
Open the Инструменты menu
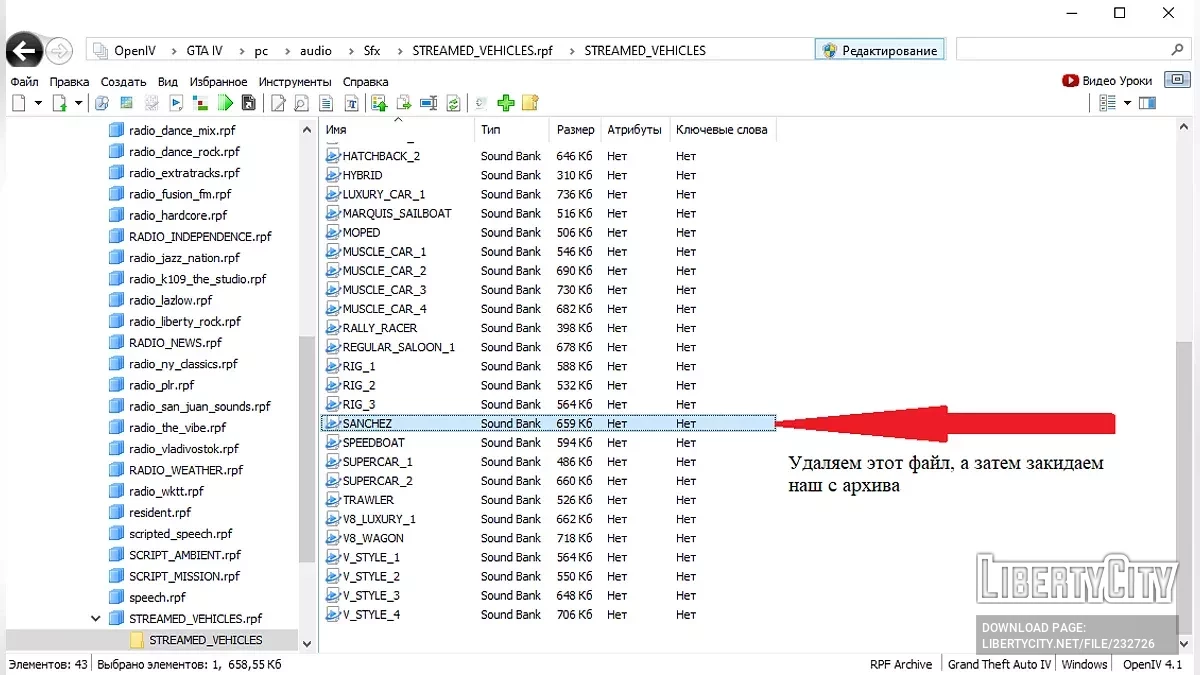294,81
